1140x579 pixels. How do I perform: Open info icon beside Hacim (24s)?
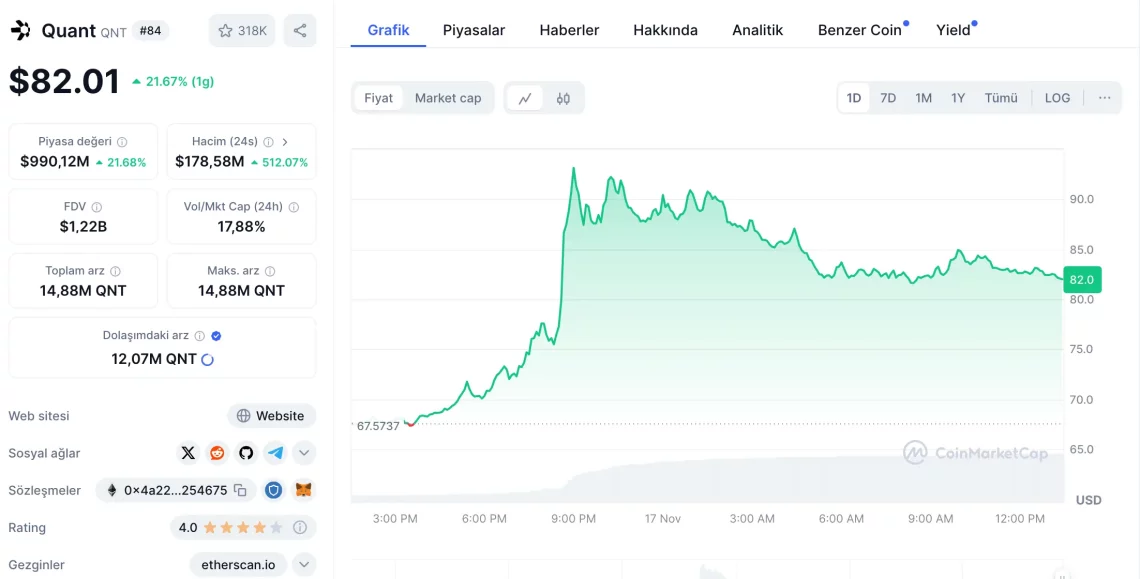coord(268,142)
